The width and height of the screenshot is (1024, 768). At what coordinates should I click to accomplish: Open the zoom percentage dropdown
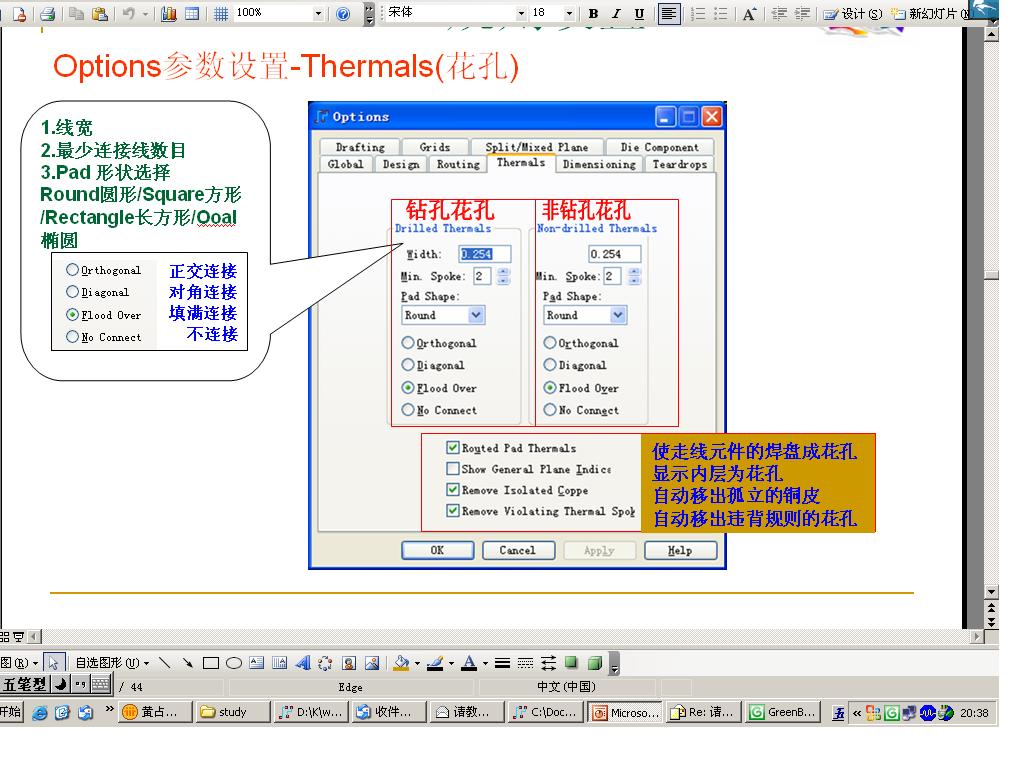click(319, 14)
